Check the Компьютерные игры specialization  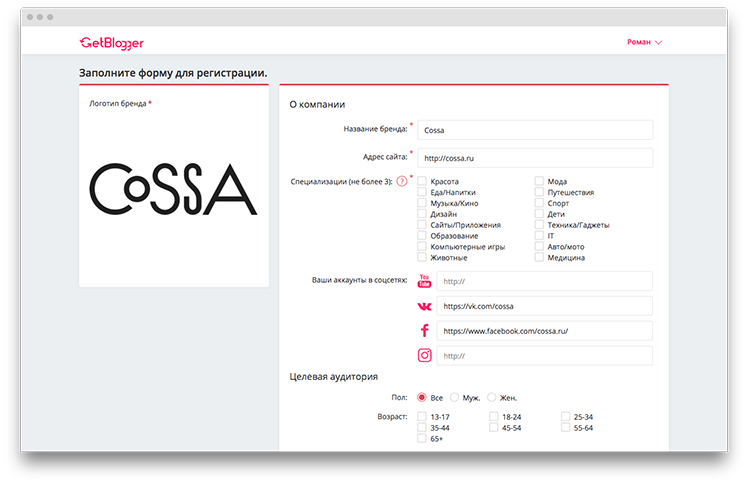click(x=422, y=247)
